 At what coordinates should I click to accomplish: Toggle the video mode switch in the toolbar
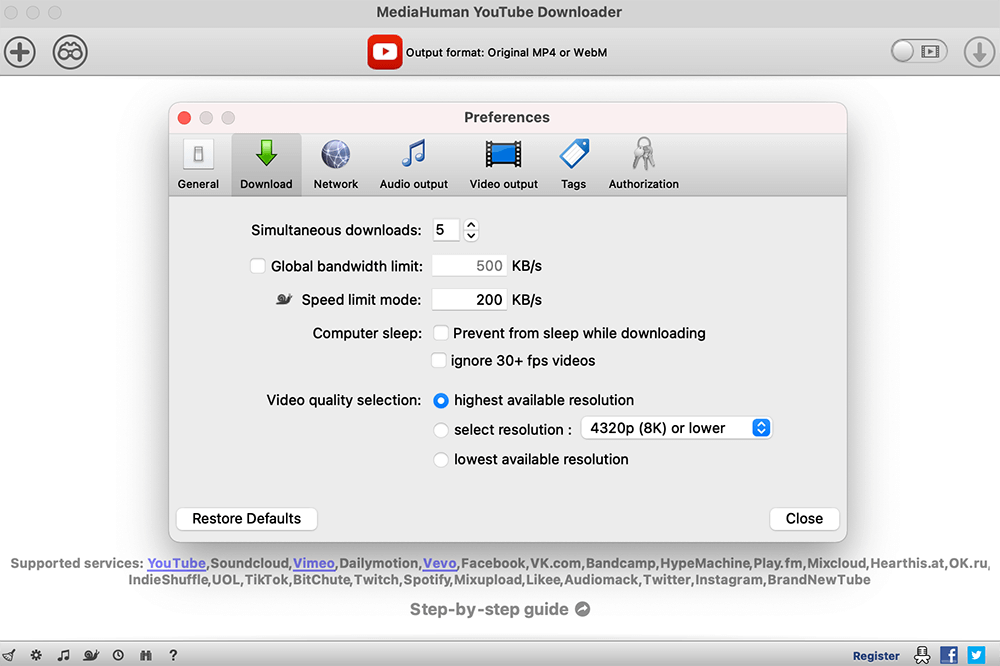919,51
